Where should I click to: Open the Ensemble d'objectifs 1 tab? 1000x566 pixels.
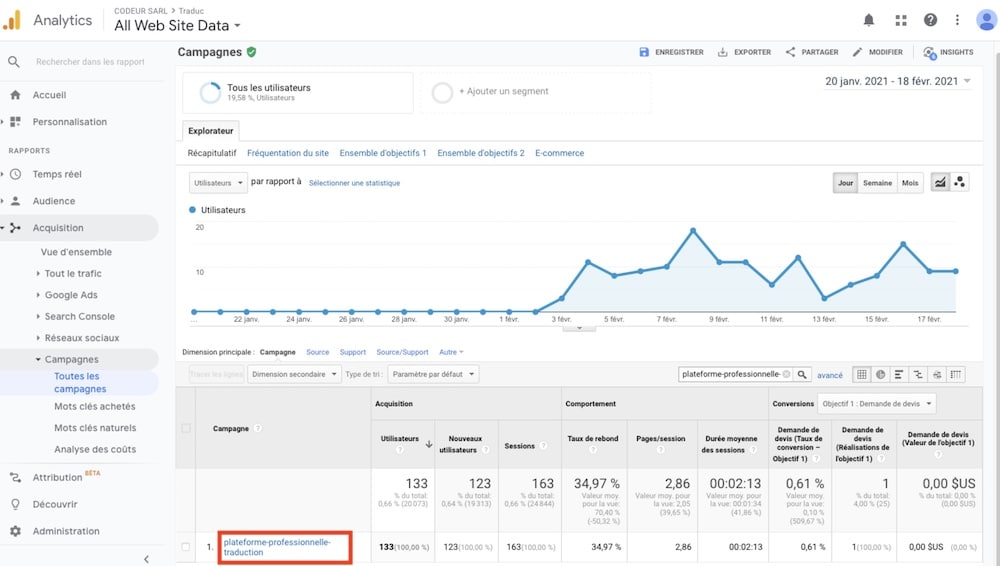[x=383, y=153]
